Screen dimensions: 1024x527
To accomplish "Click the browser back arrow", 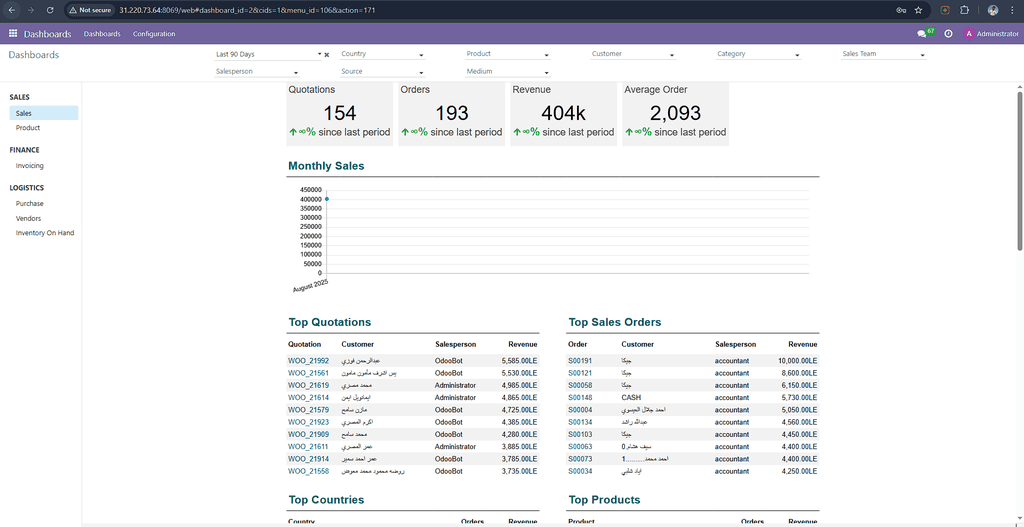I will coord(10,10).
